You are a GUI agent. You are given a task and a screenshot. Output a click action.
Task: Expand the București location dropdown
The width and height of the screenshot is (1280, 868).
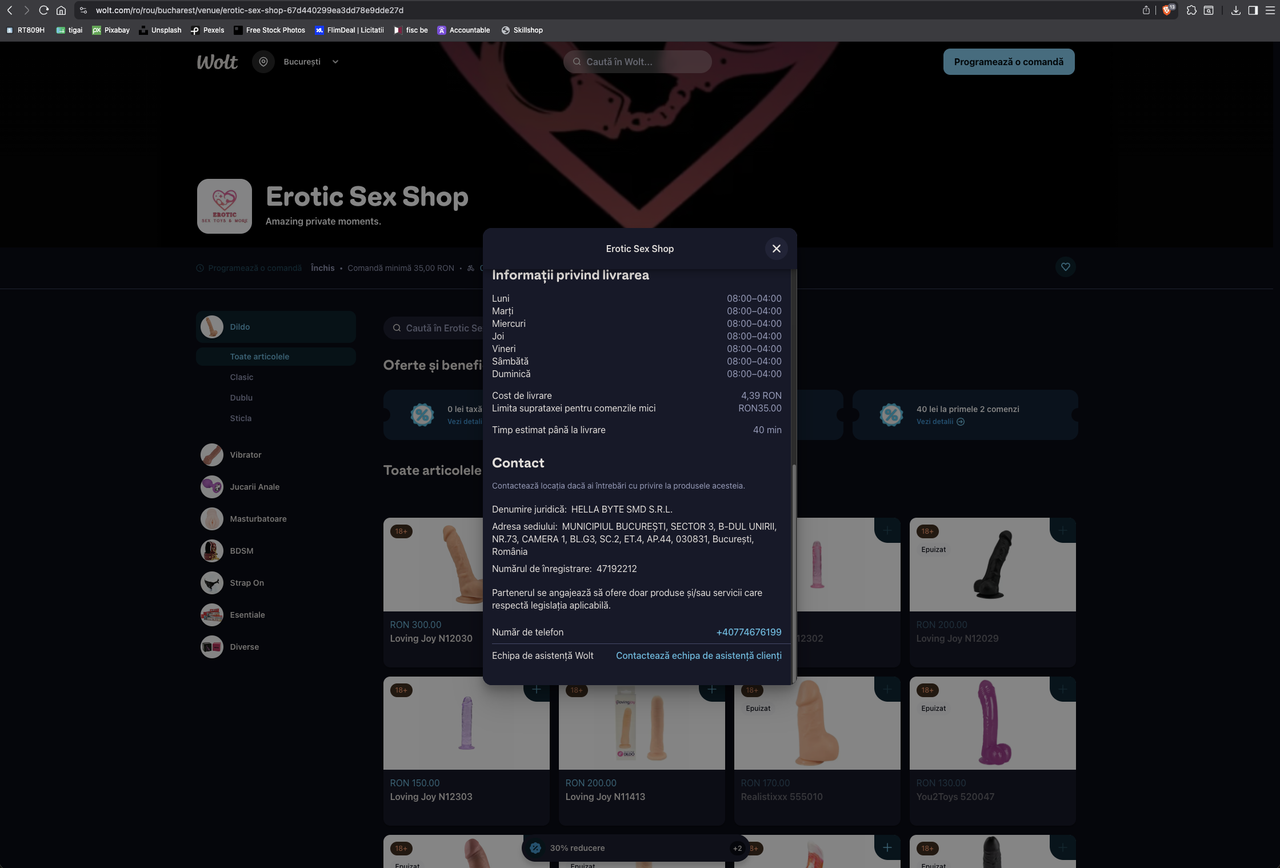click(x=335, y=62)
